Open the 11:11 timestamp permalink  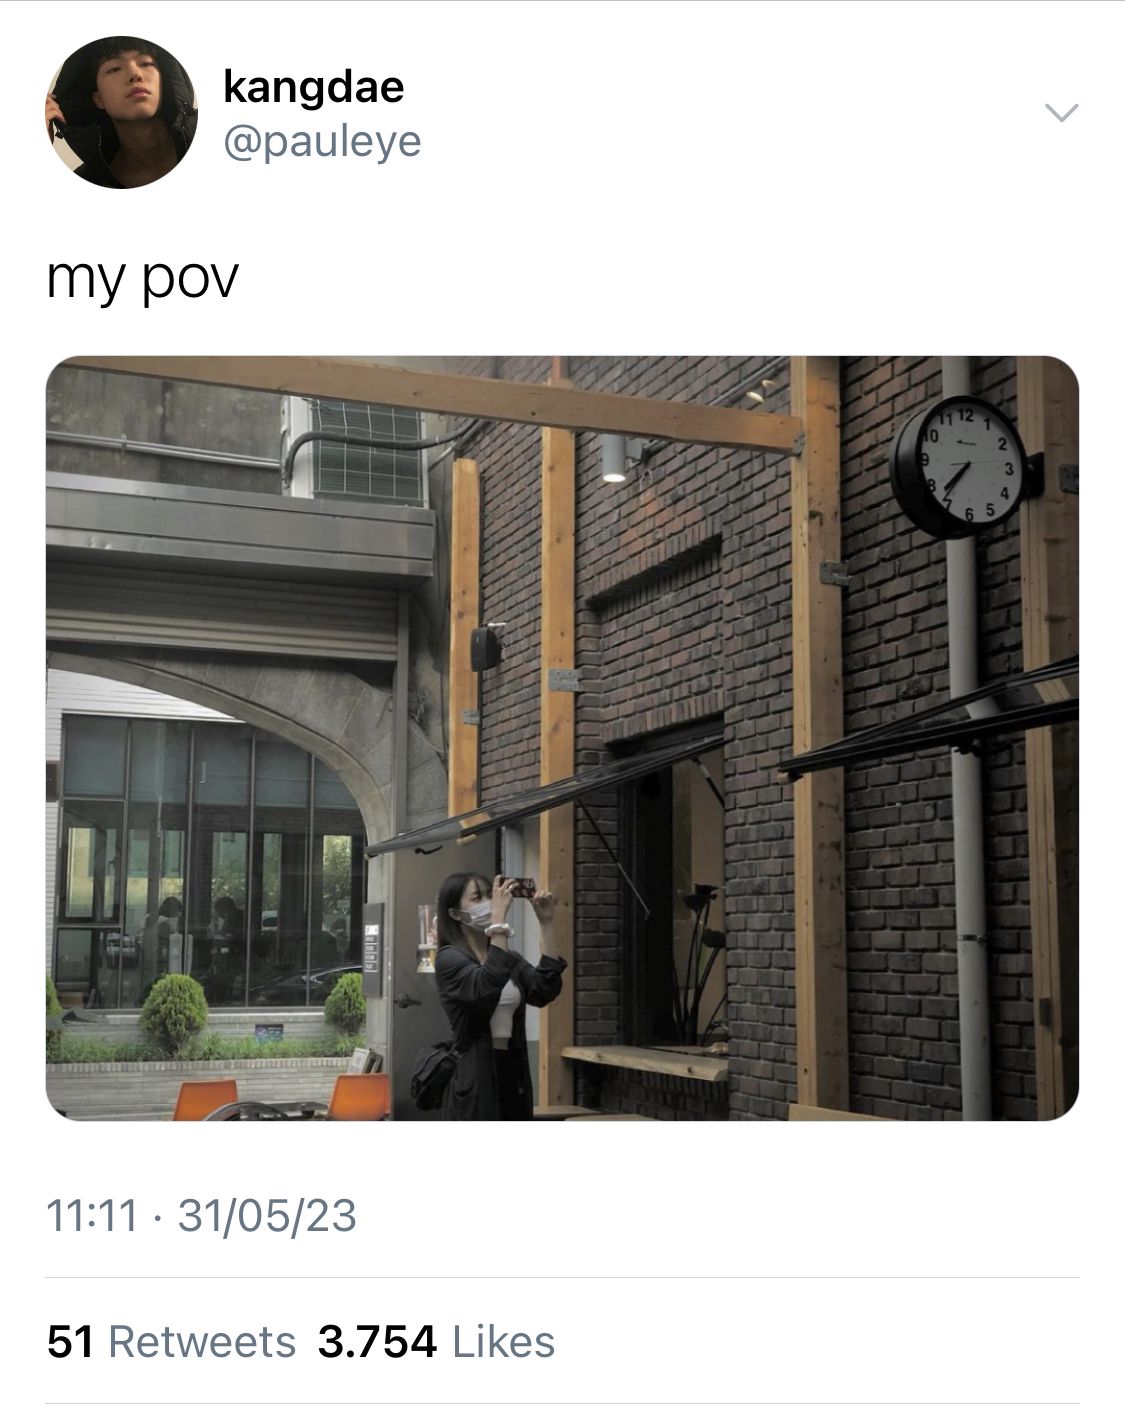(92, 1216)
